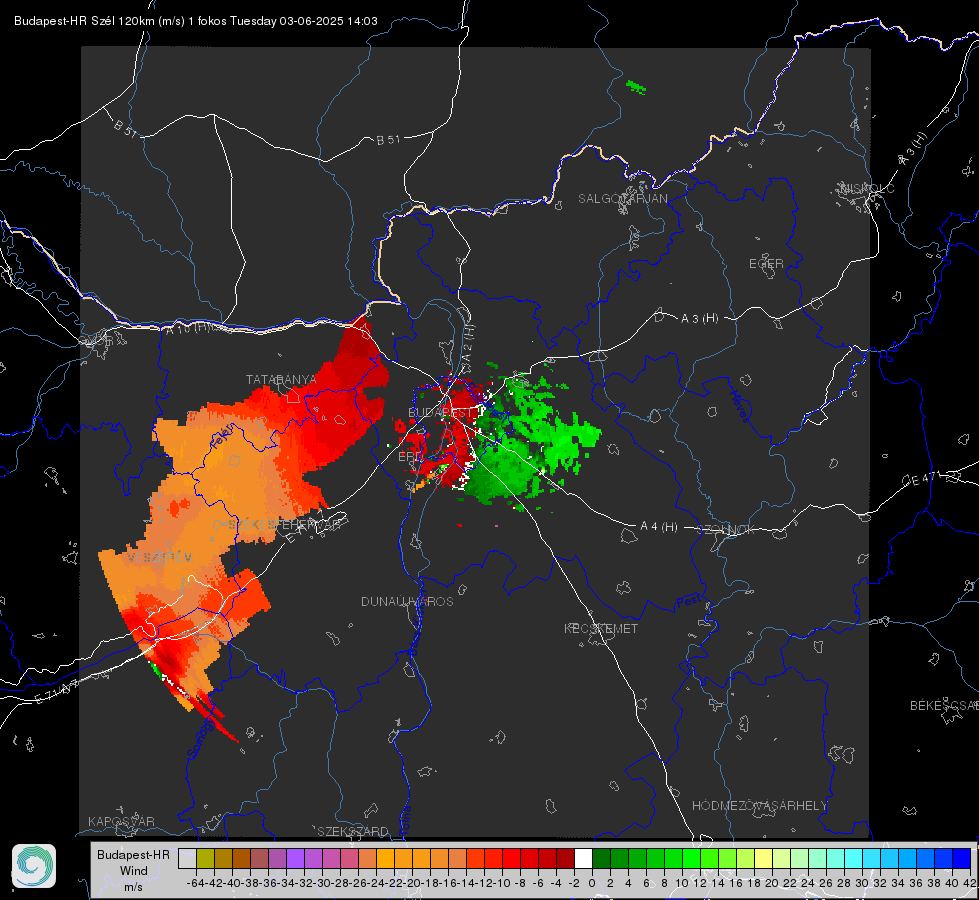Click the HÓDMEZŐVÁSÁRHELY city label
The image size is (979, 900).
(x=759, y=806)
